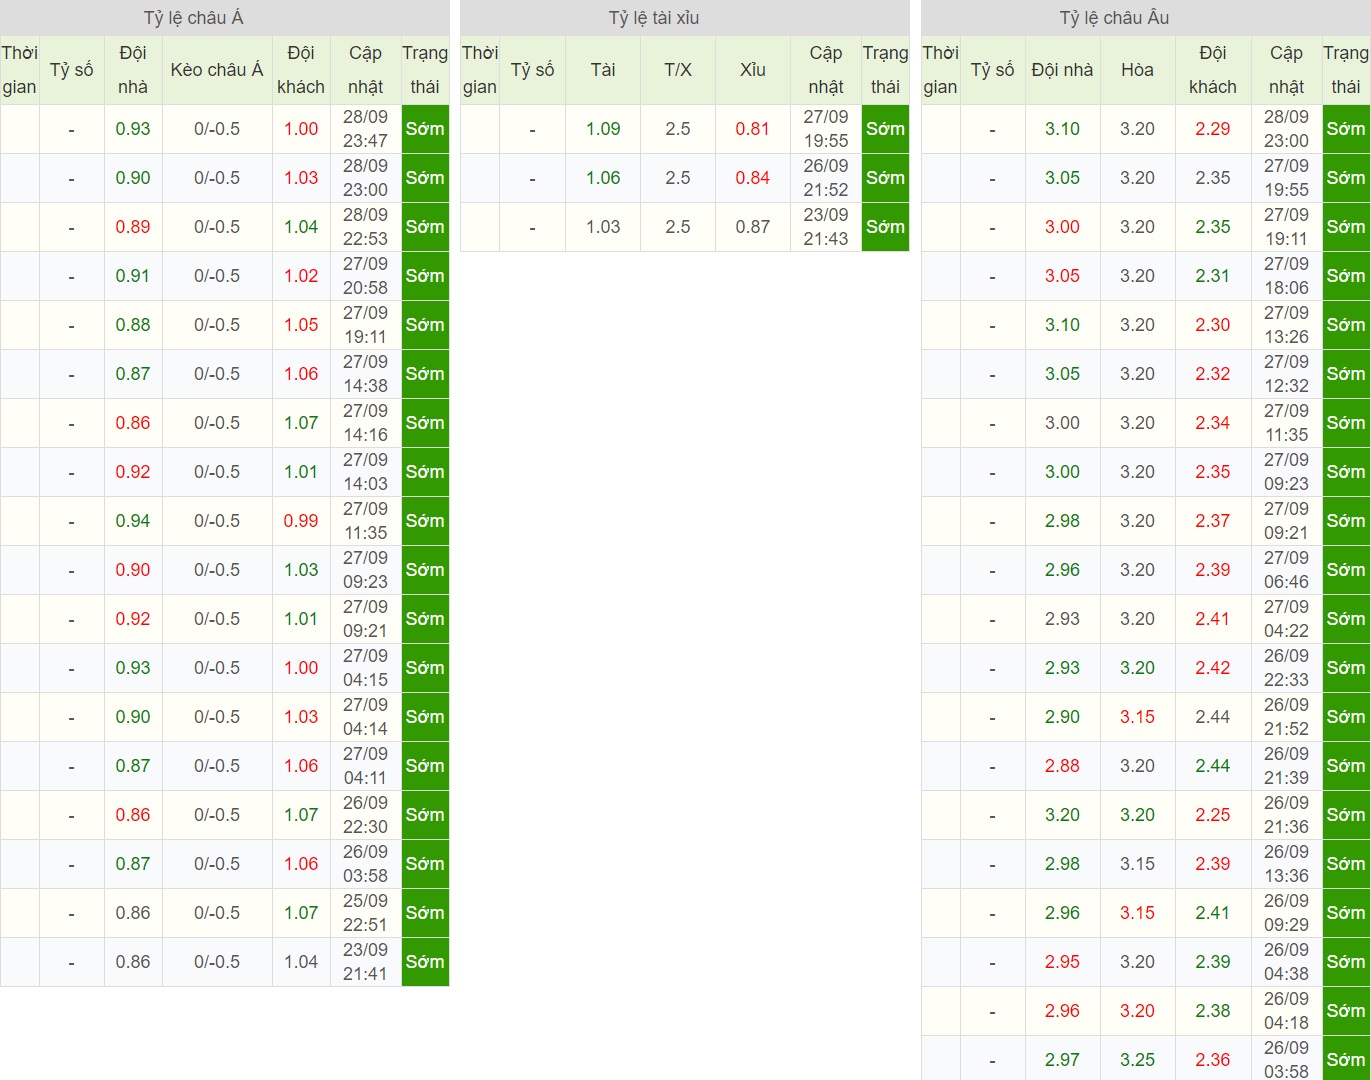Screen dimensions: 1371x1080
Task: Click the 'Tỷ lệ châu Á' table title
Action: 194,18
